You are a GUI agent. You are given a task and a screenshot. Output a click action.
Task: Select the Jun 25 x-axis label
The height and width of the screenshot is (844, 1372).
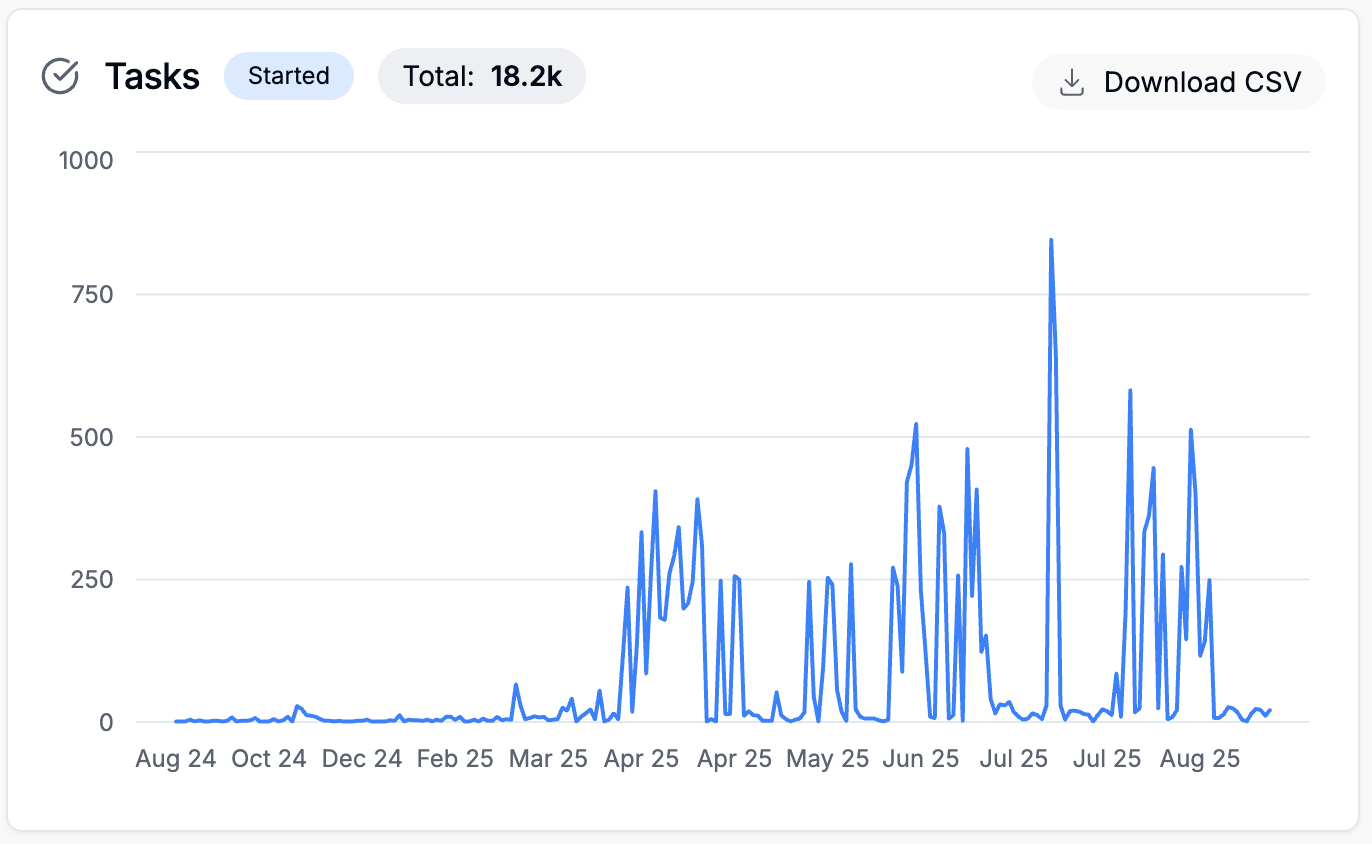tap(920, 759)
